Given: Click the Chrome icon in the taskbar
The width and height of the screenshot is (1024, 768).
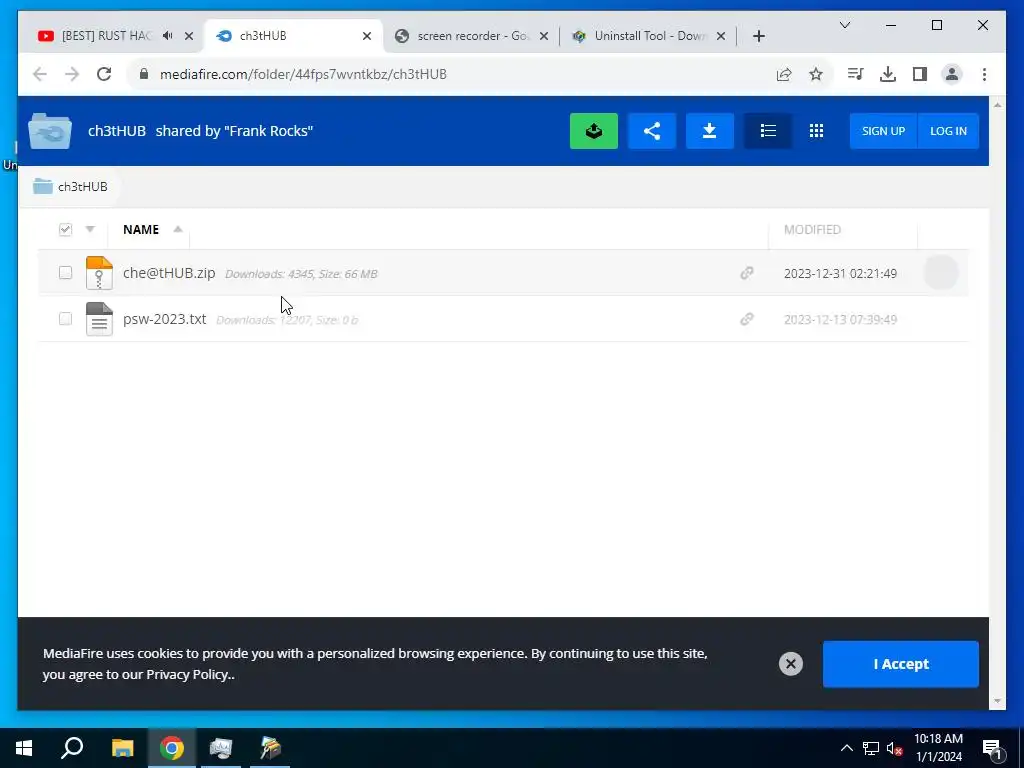Looking at the screenshot, I should pyautogui.click(x=172, y=748).
